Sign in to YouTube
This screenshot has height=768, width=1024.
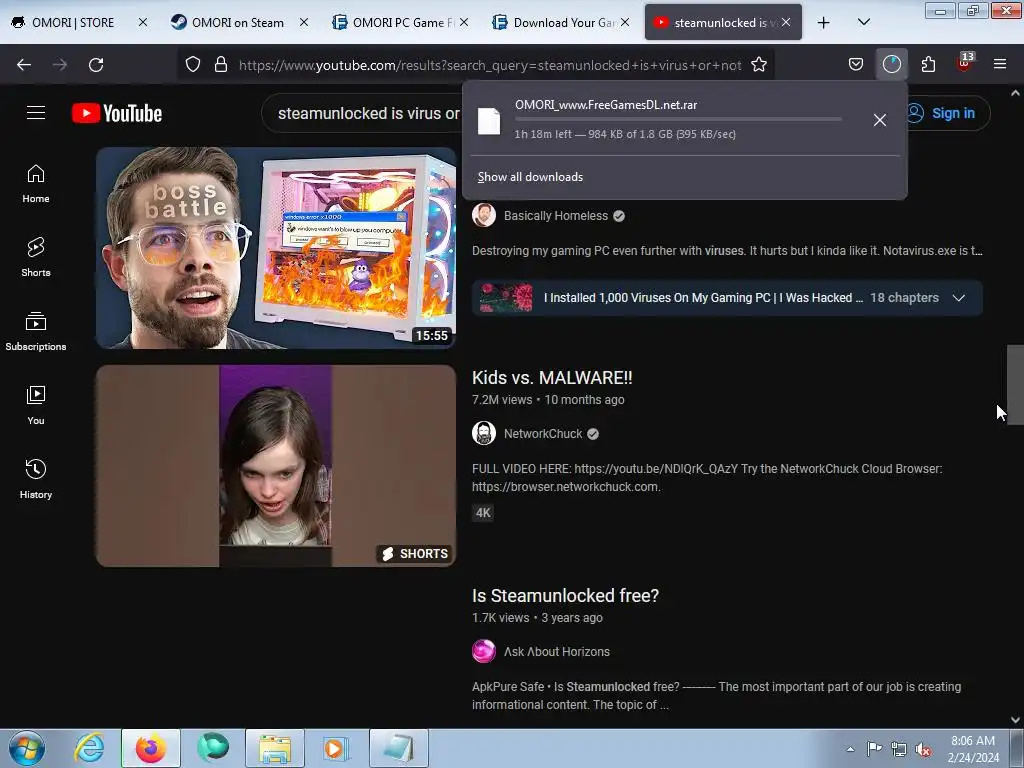tap(944, 113)
